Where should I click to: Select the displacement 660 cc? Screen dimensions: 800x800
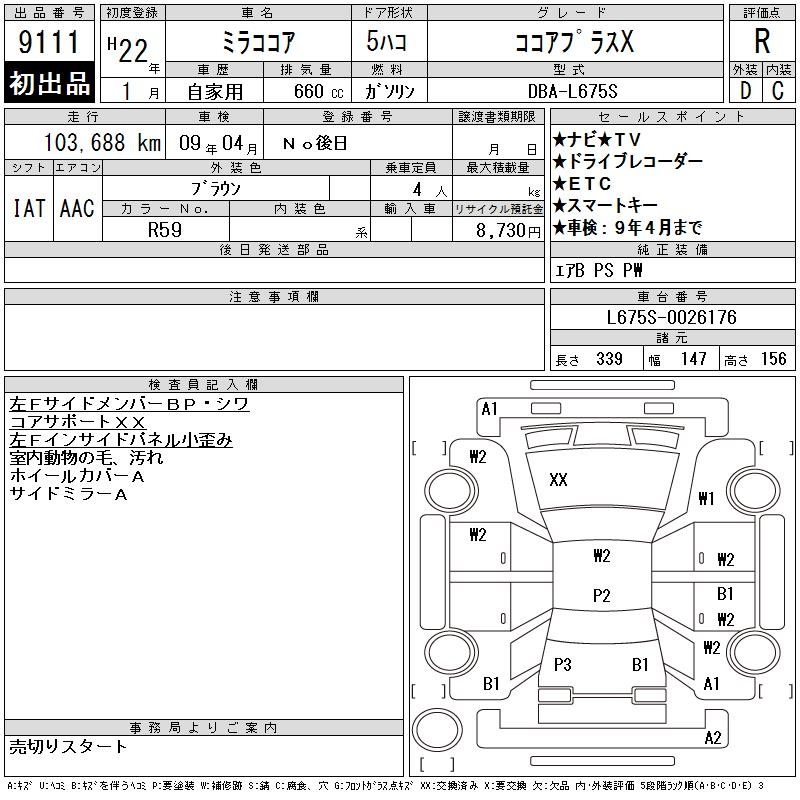pyautogui.click(x=318, y=92)
